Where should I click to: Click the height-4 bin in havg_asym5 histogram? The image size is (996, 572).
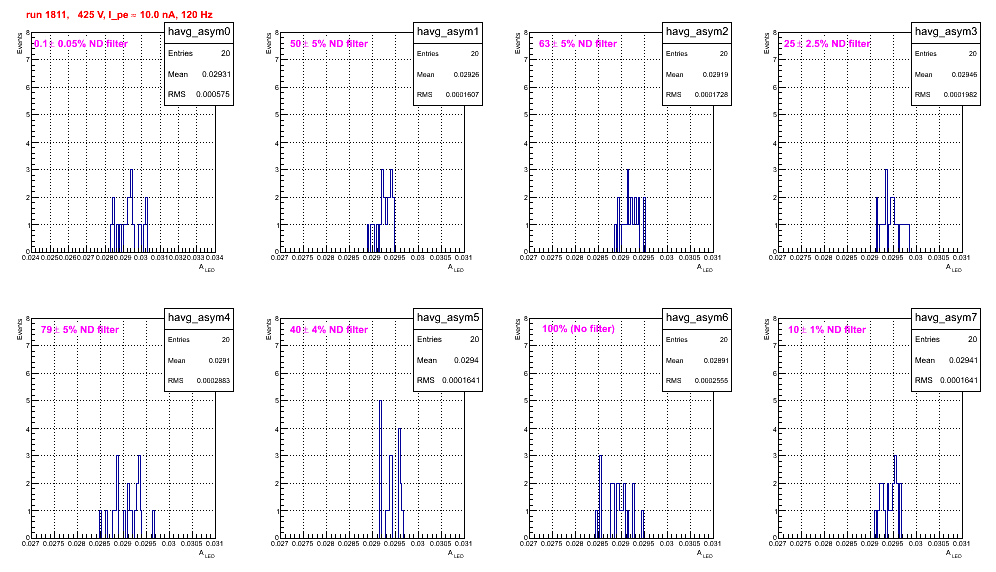click(400, 483)
